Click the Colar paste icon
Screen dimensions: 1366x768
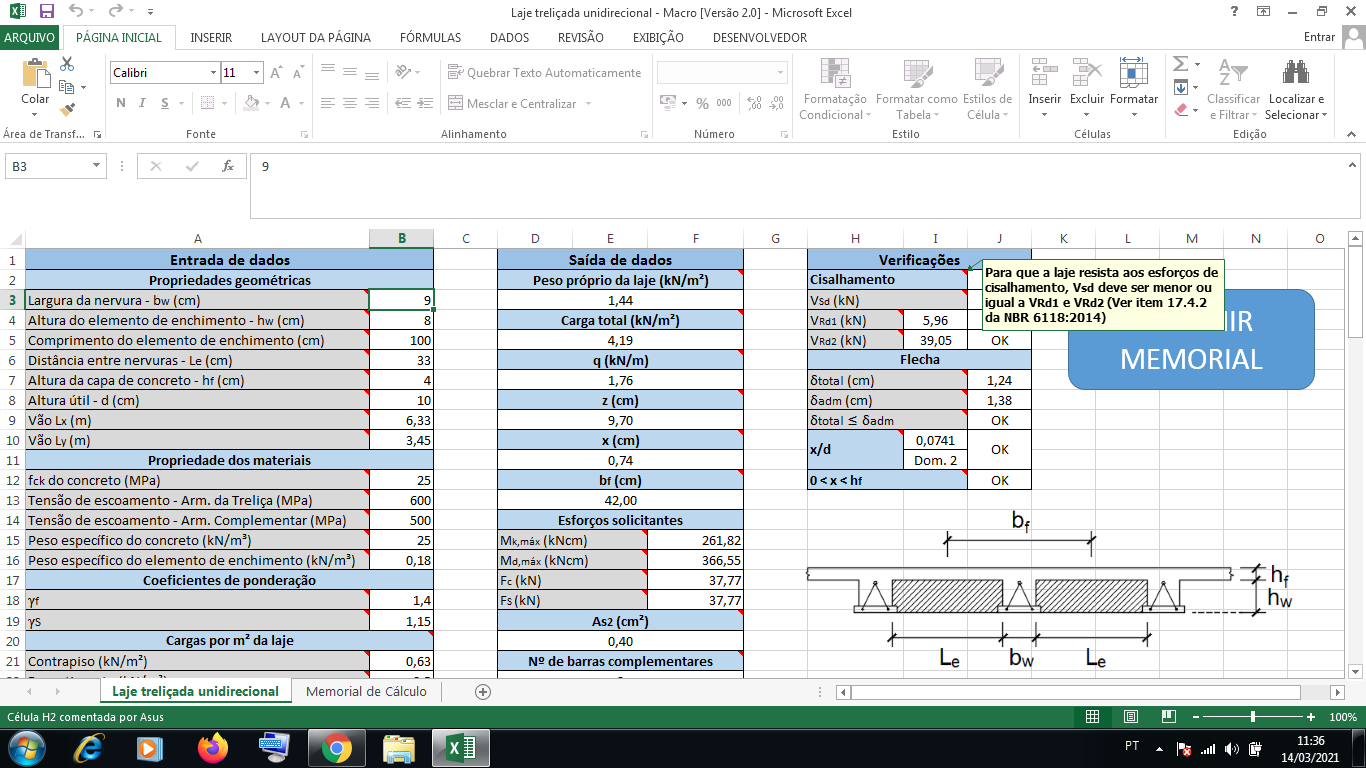pos(35,76)
